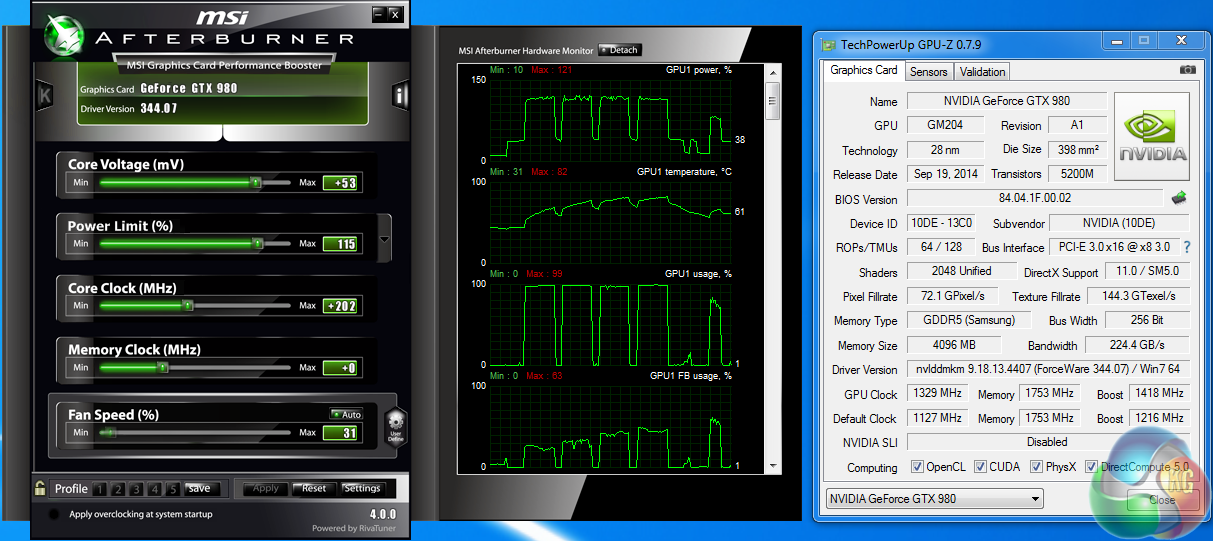The height and width of the screenshot is (541, 1213).
Task: Select Afterburner profile slot 4
Action: [154, 489]
